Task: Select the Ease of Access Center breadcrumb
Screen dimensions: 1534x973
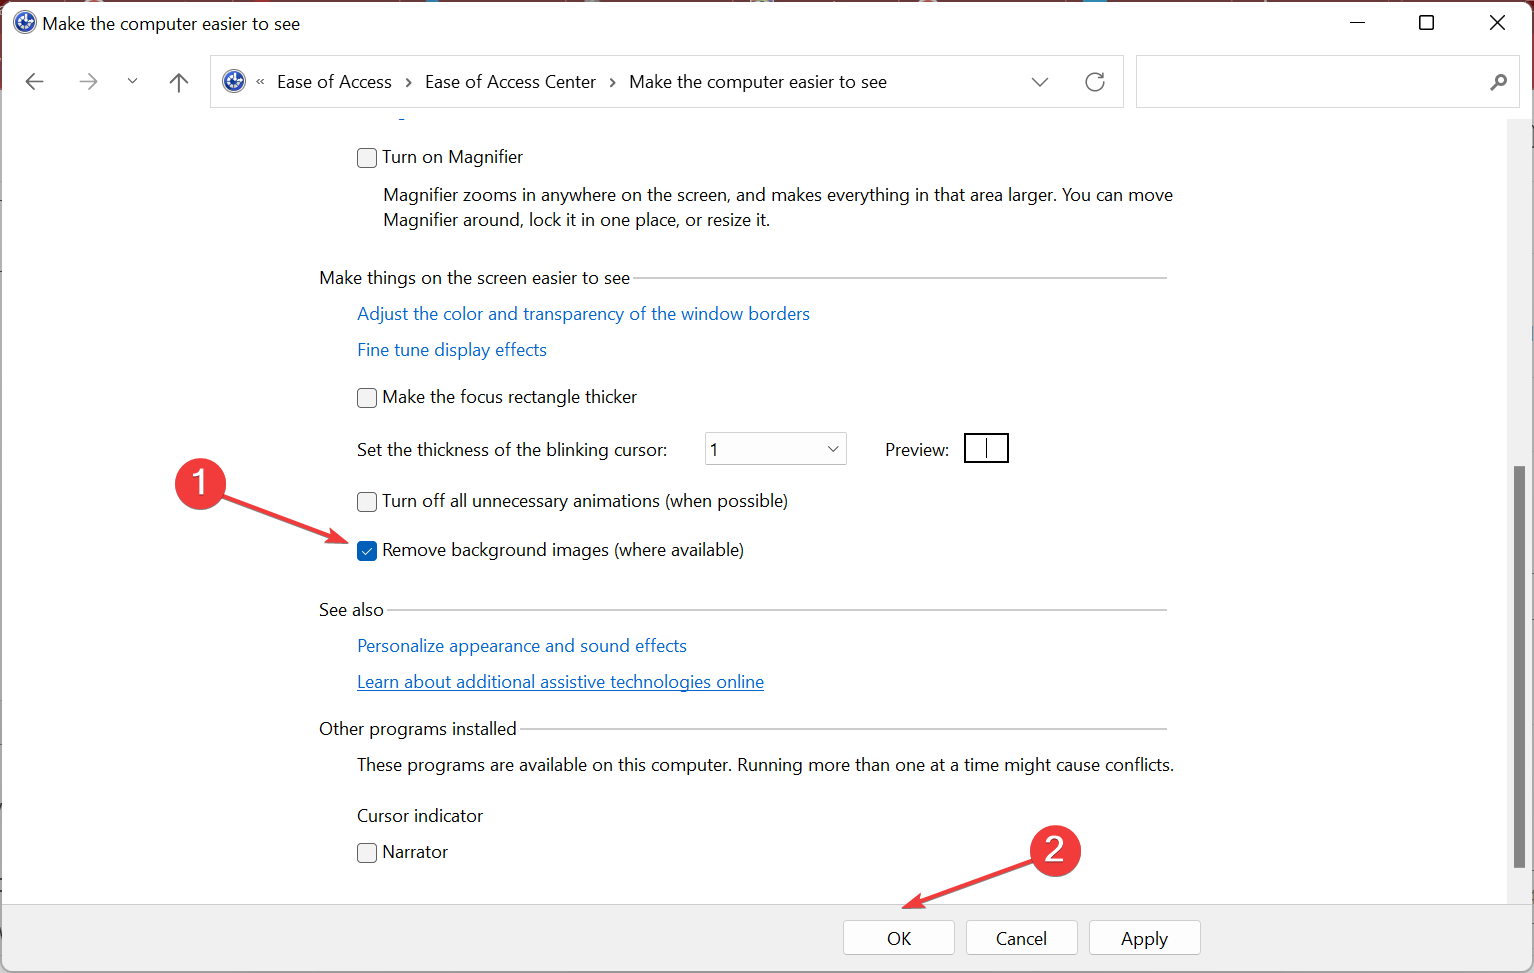Action: coord(510,82)
